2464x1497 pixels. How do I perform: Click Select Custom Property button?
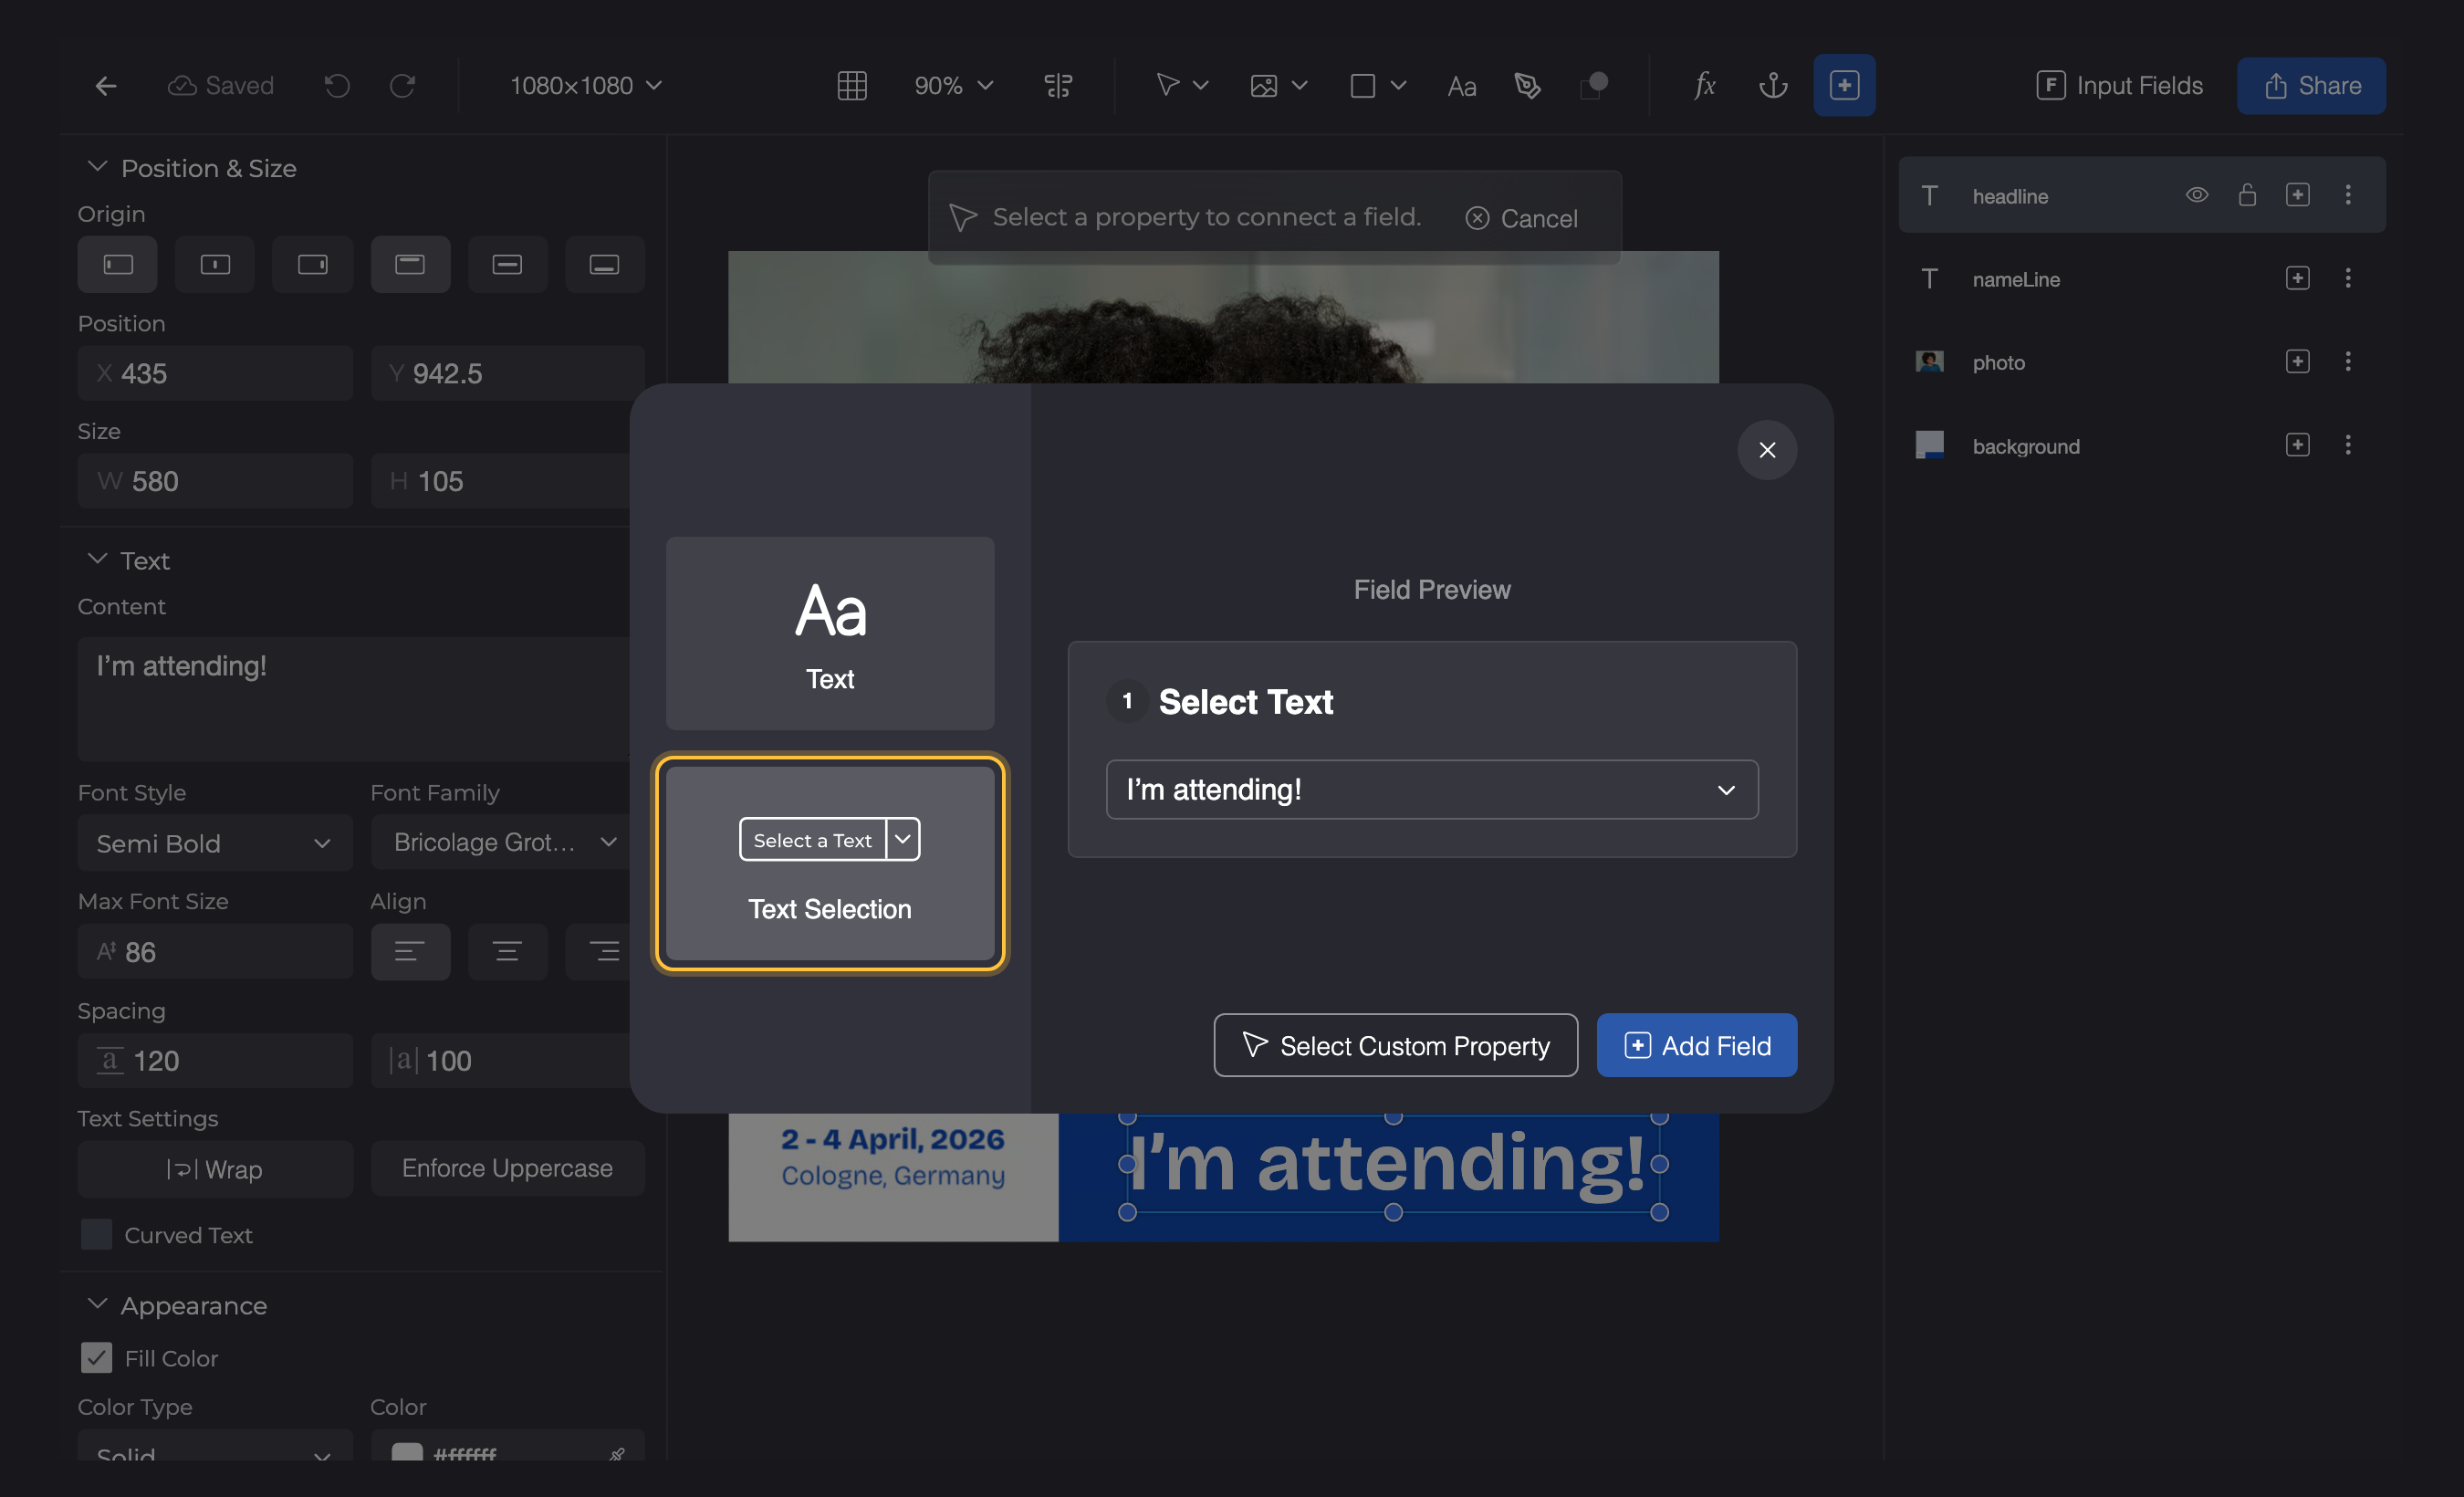(x=1395, y=1045)
